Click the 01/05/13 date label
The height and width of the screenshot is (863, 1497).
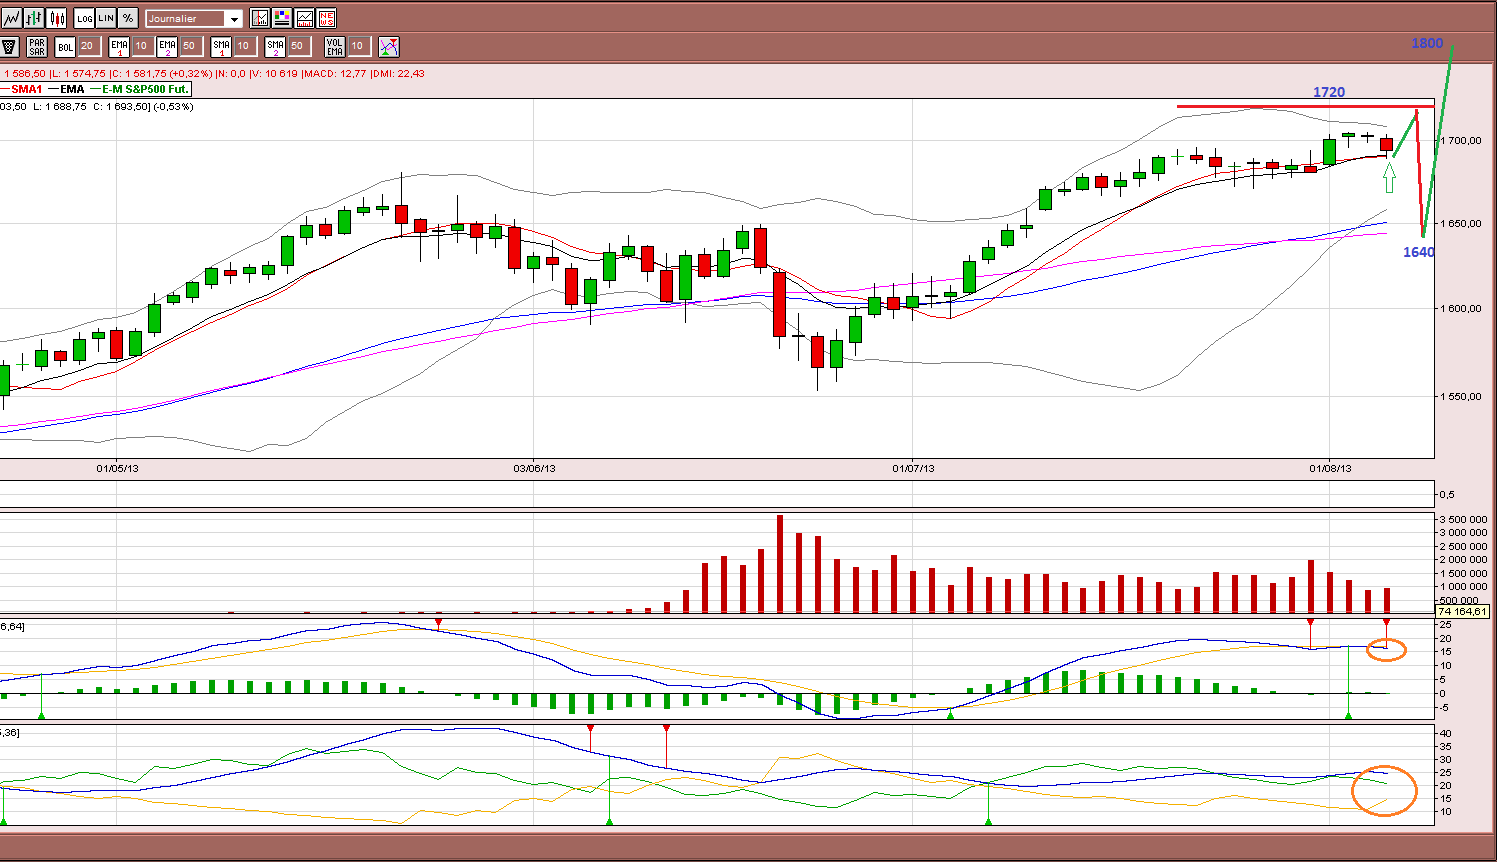[117, 468]
